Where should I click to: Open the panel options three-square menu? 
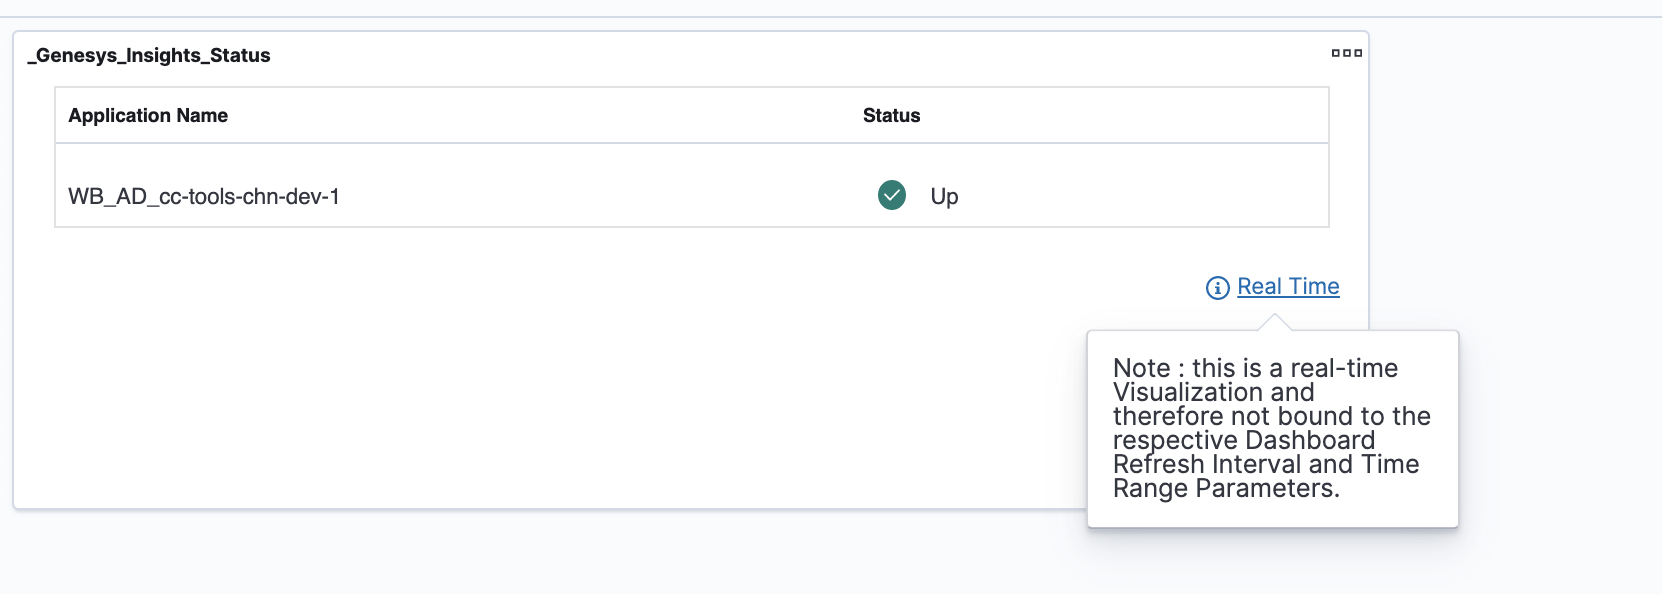[x=1346, y=53]
